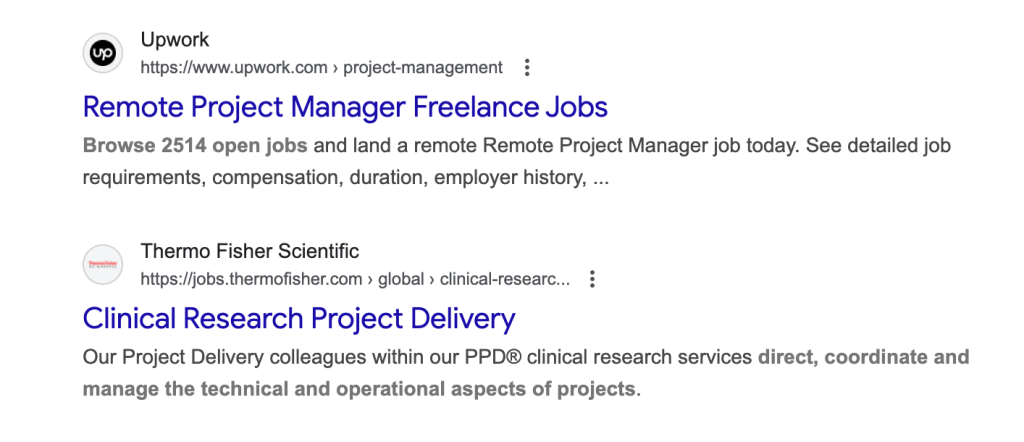
Task: Click the bold 'direct, coordinate and' text
Action: click(x=864, y=357)
